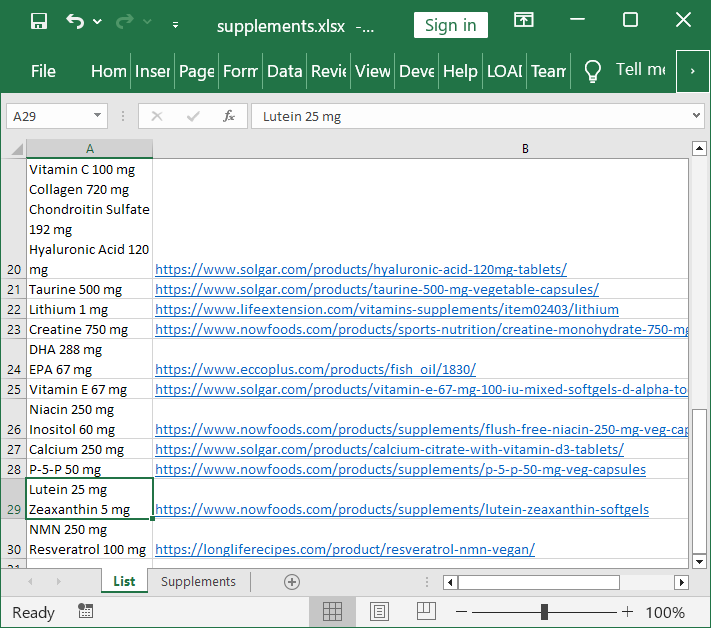The image size is (711, 628).
Task: Click vertical scrollbar up arrow
Action: tap(699, 148)
